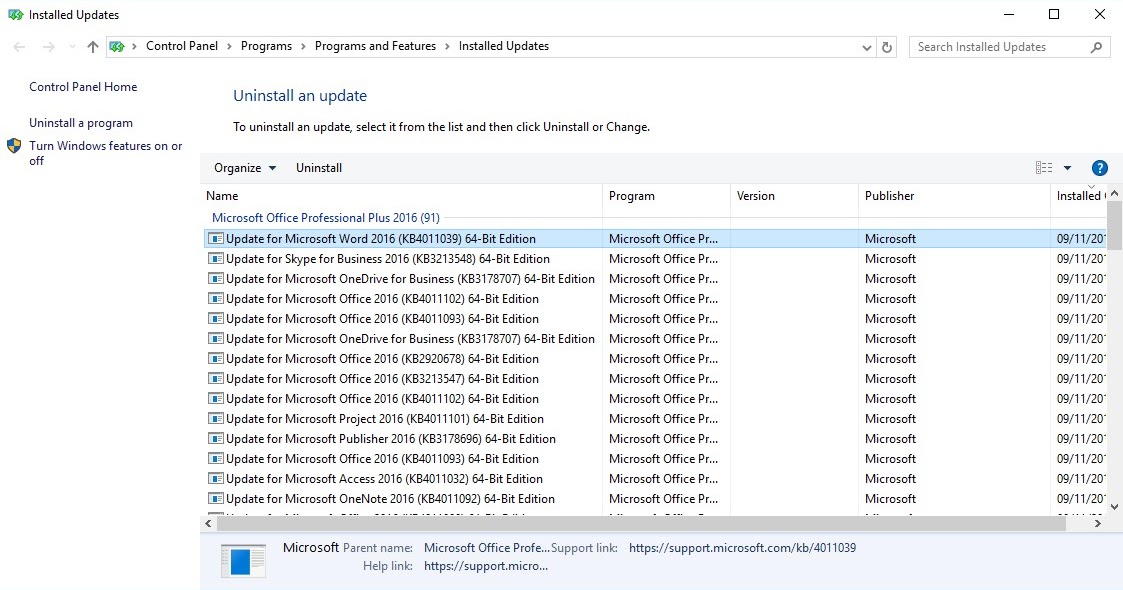Select Update for Microsoft OneNote 2016 (KB4011092)
This screenshot has width=1123, height=590.
coord(390,499)
